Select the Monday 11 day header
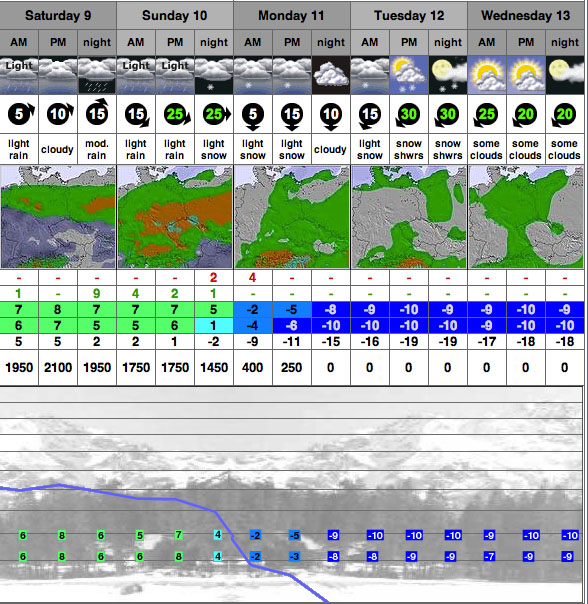 tap(292, 15)
